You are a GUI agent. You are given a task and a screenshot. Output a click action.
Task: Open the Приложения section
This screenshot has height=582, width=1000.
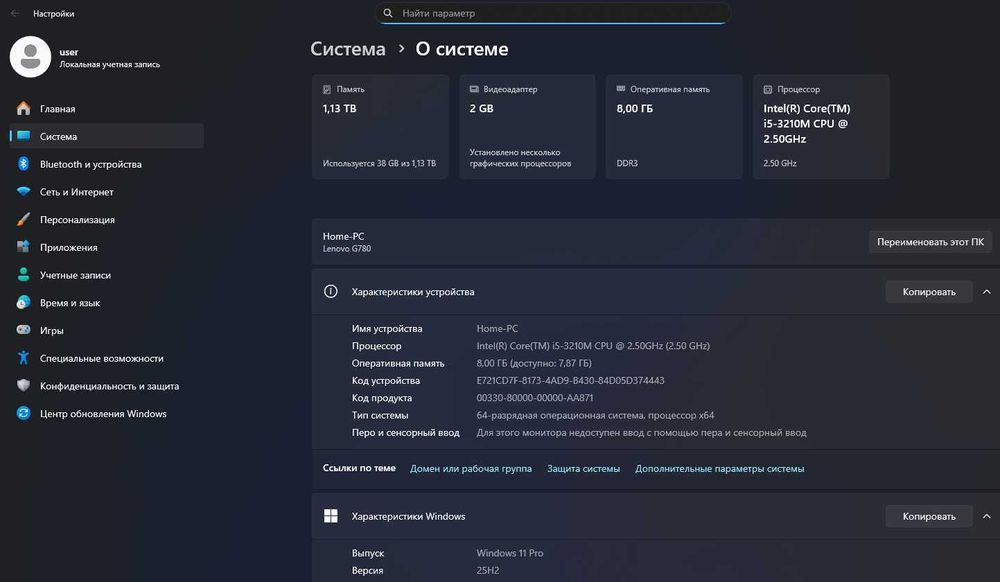point(107,247)
